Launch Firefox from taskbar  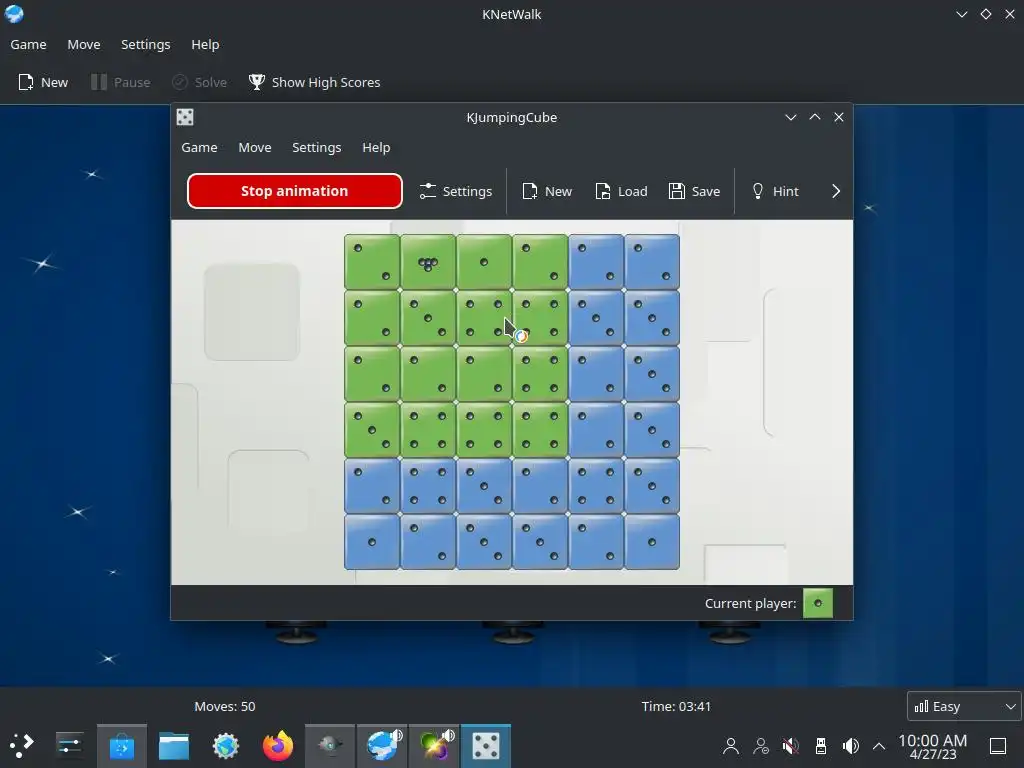tap(278, 745)
